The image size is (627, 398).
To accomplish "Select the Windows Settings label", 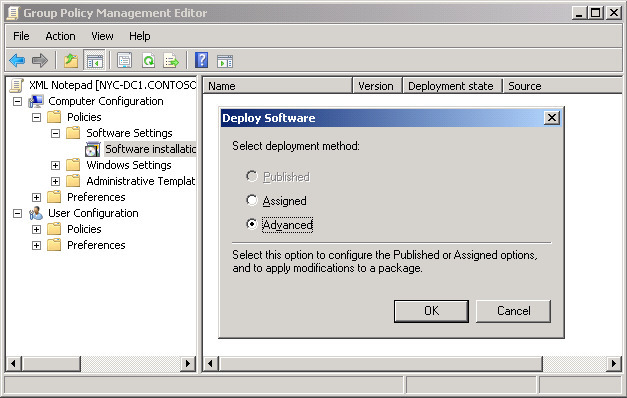I will 129,165.
